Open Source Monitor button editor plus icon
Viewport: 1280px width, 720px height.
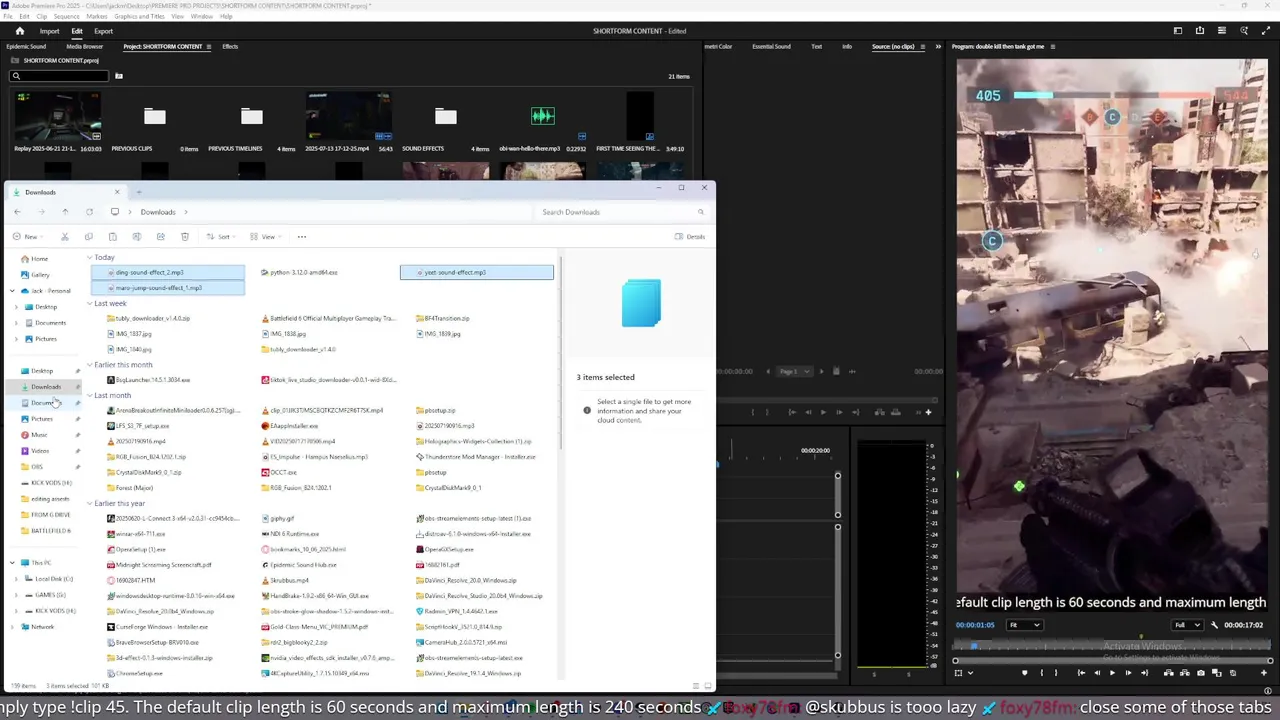[928, 412]
